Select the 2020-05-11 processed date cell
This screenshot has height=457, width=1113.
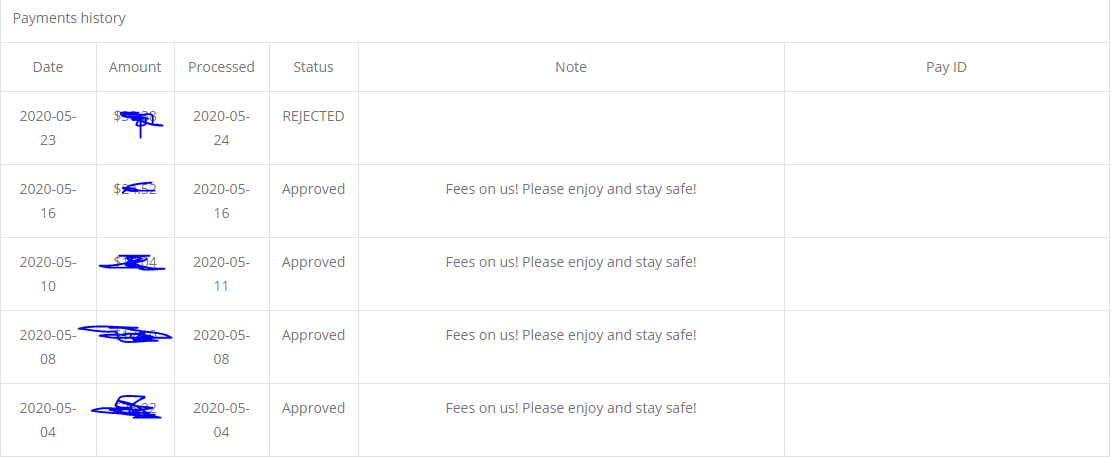coord(221,274)
